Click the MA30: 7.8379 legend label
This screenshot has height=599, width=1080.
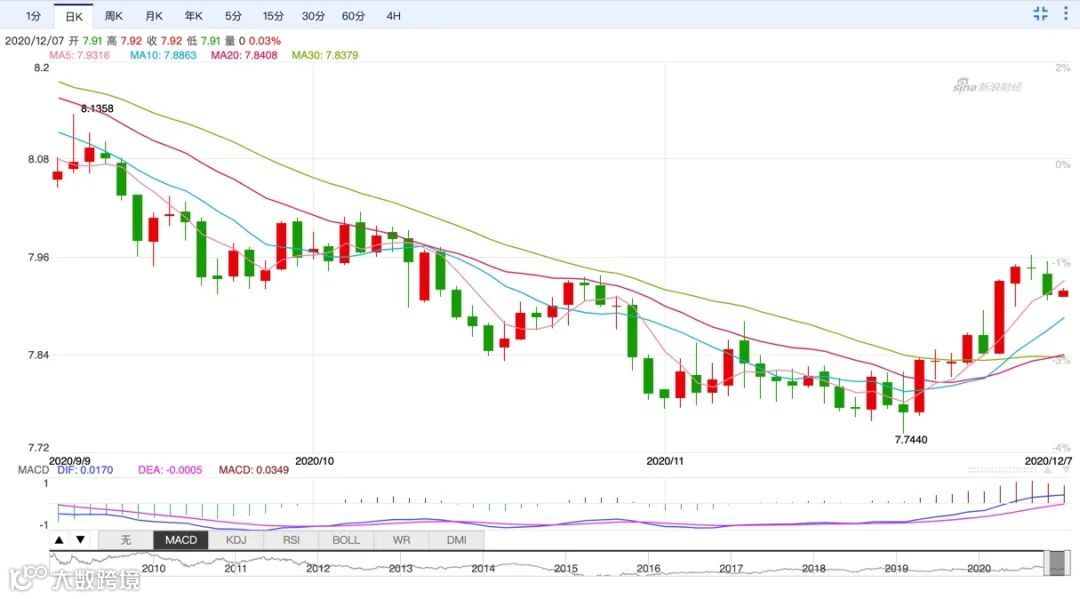click(324, 55)
